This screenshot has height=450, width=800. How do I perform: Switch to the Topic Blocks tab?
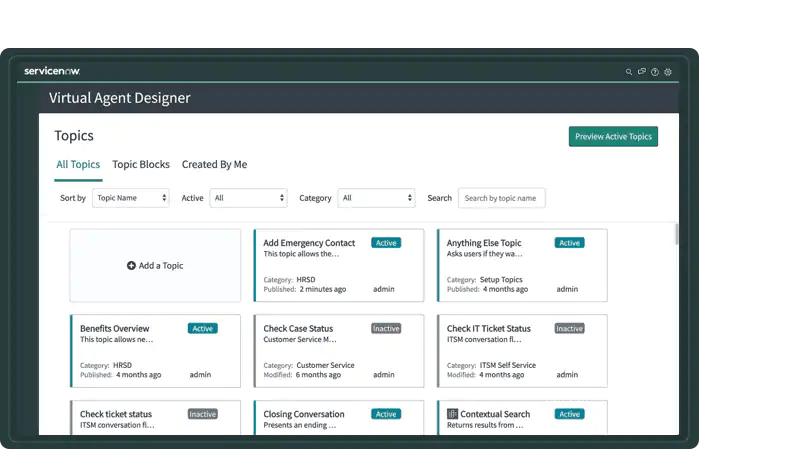[141, 164]
